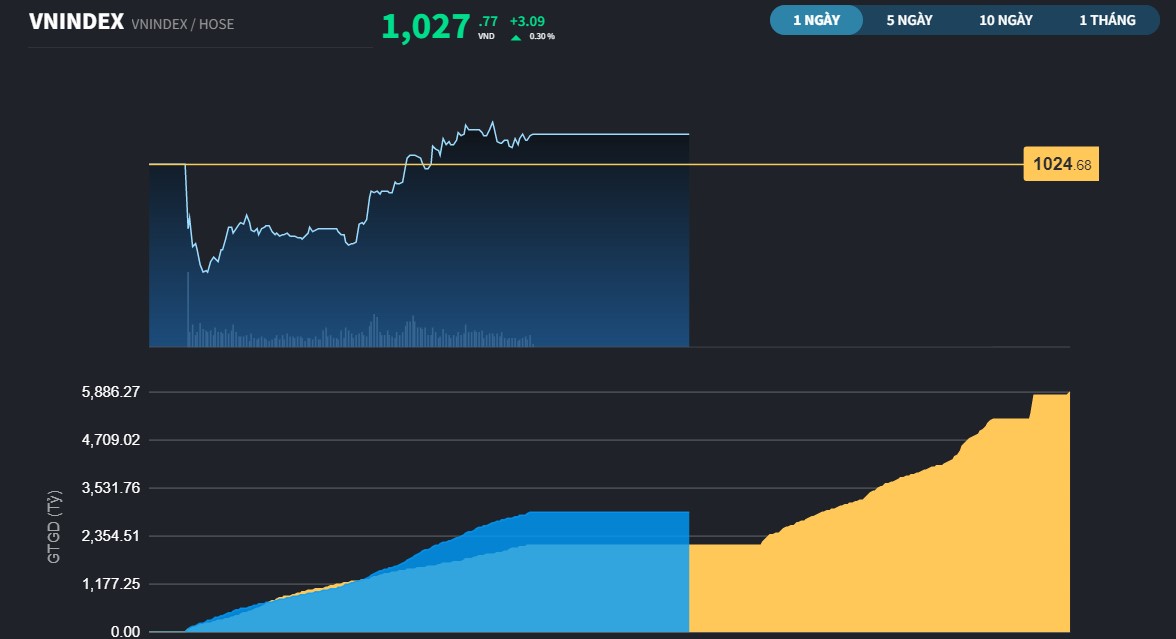Screen dimensions: 1176x639
Task: Open the 1 THÁNG view
Action: pyautogui.click(x=1107, y=20)
